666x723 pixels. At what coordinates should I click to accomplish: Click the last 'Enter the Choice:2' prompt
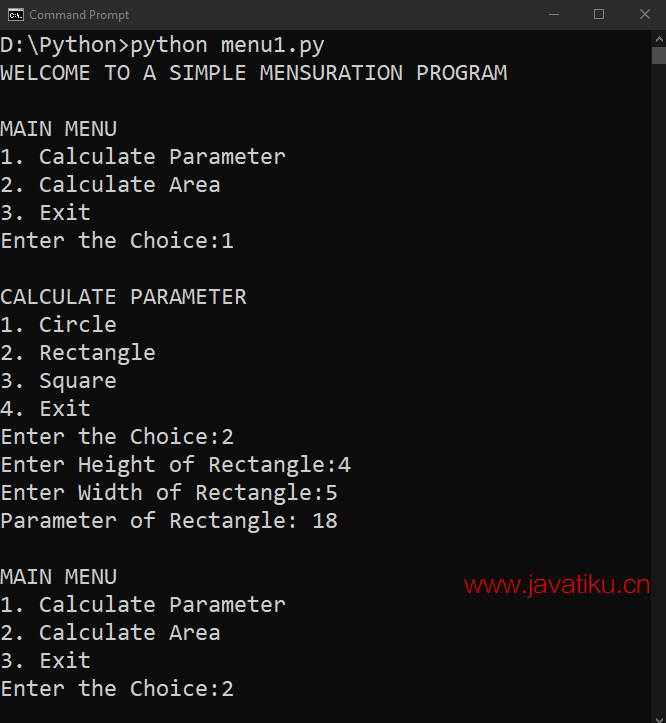pyautogui.click(x=117, y=689)
